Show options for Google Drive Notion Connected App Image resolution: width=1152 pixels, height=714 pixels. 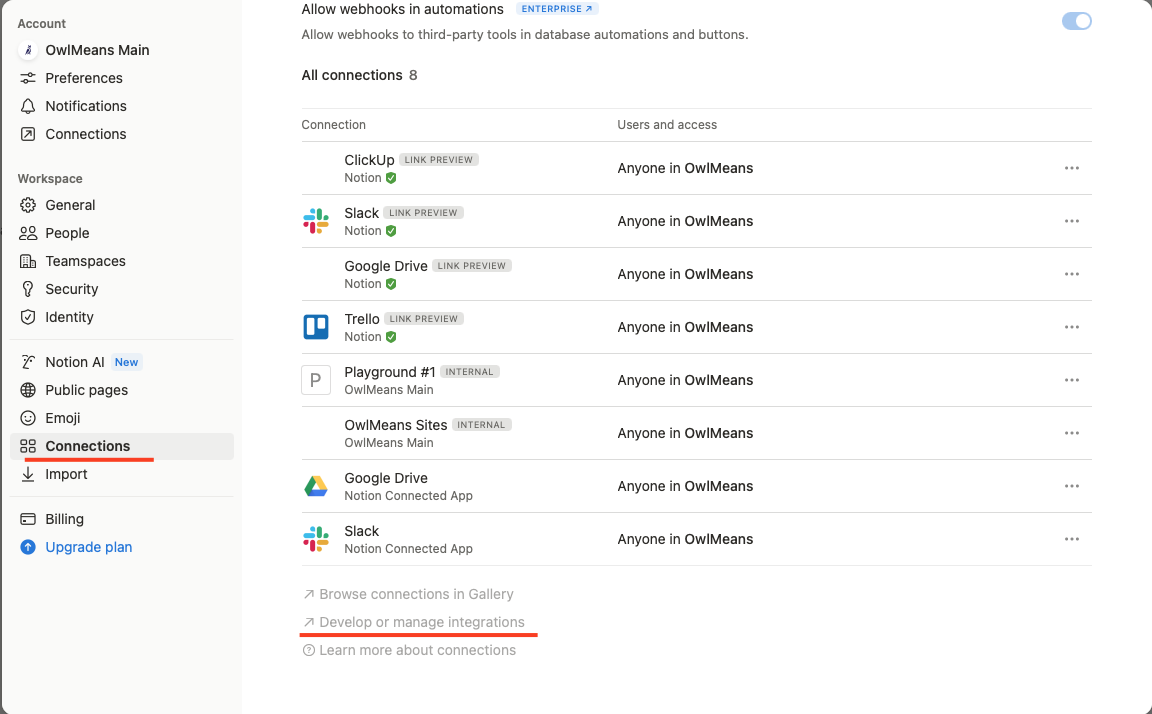coord(1072,486)
